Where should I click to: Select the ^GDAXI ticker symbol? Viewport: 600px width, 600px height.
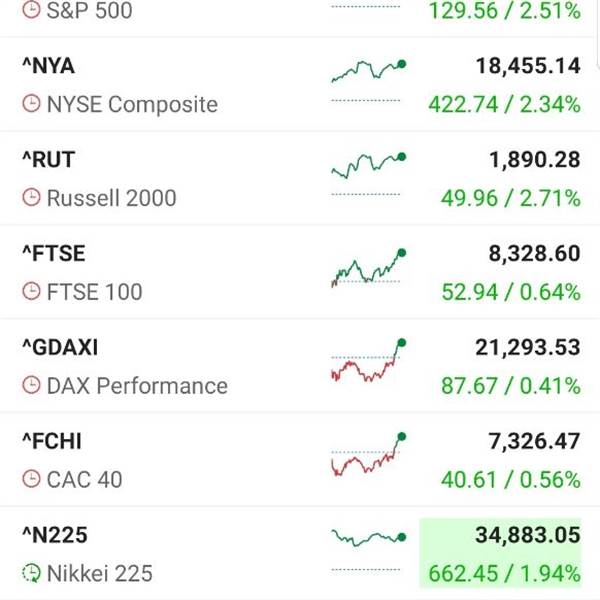click(x=60, y=347)
